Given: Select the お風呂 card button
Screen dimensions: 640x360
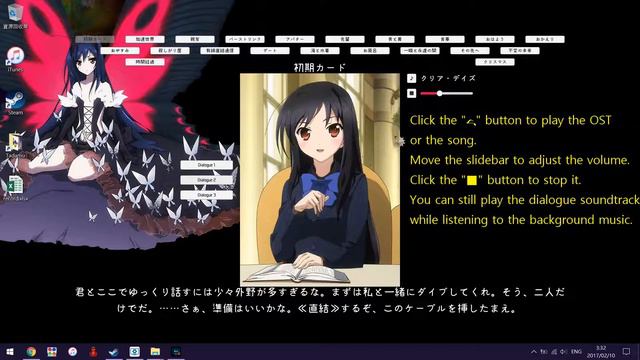Looking at the screenshot, I should (370, 51).
